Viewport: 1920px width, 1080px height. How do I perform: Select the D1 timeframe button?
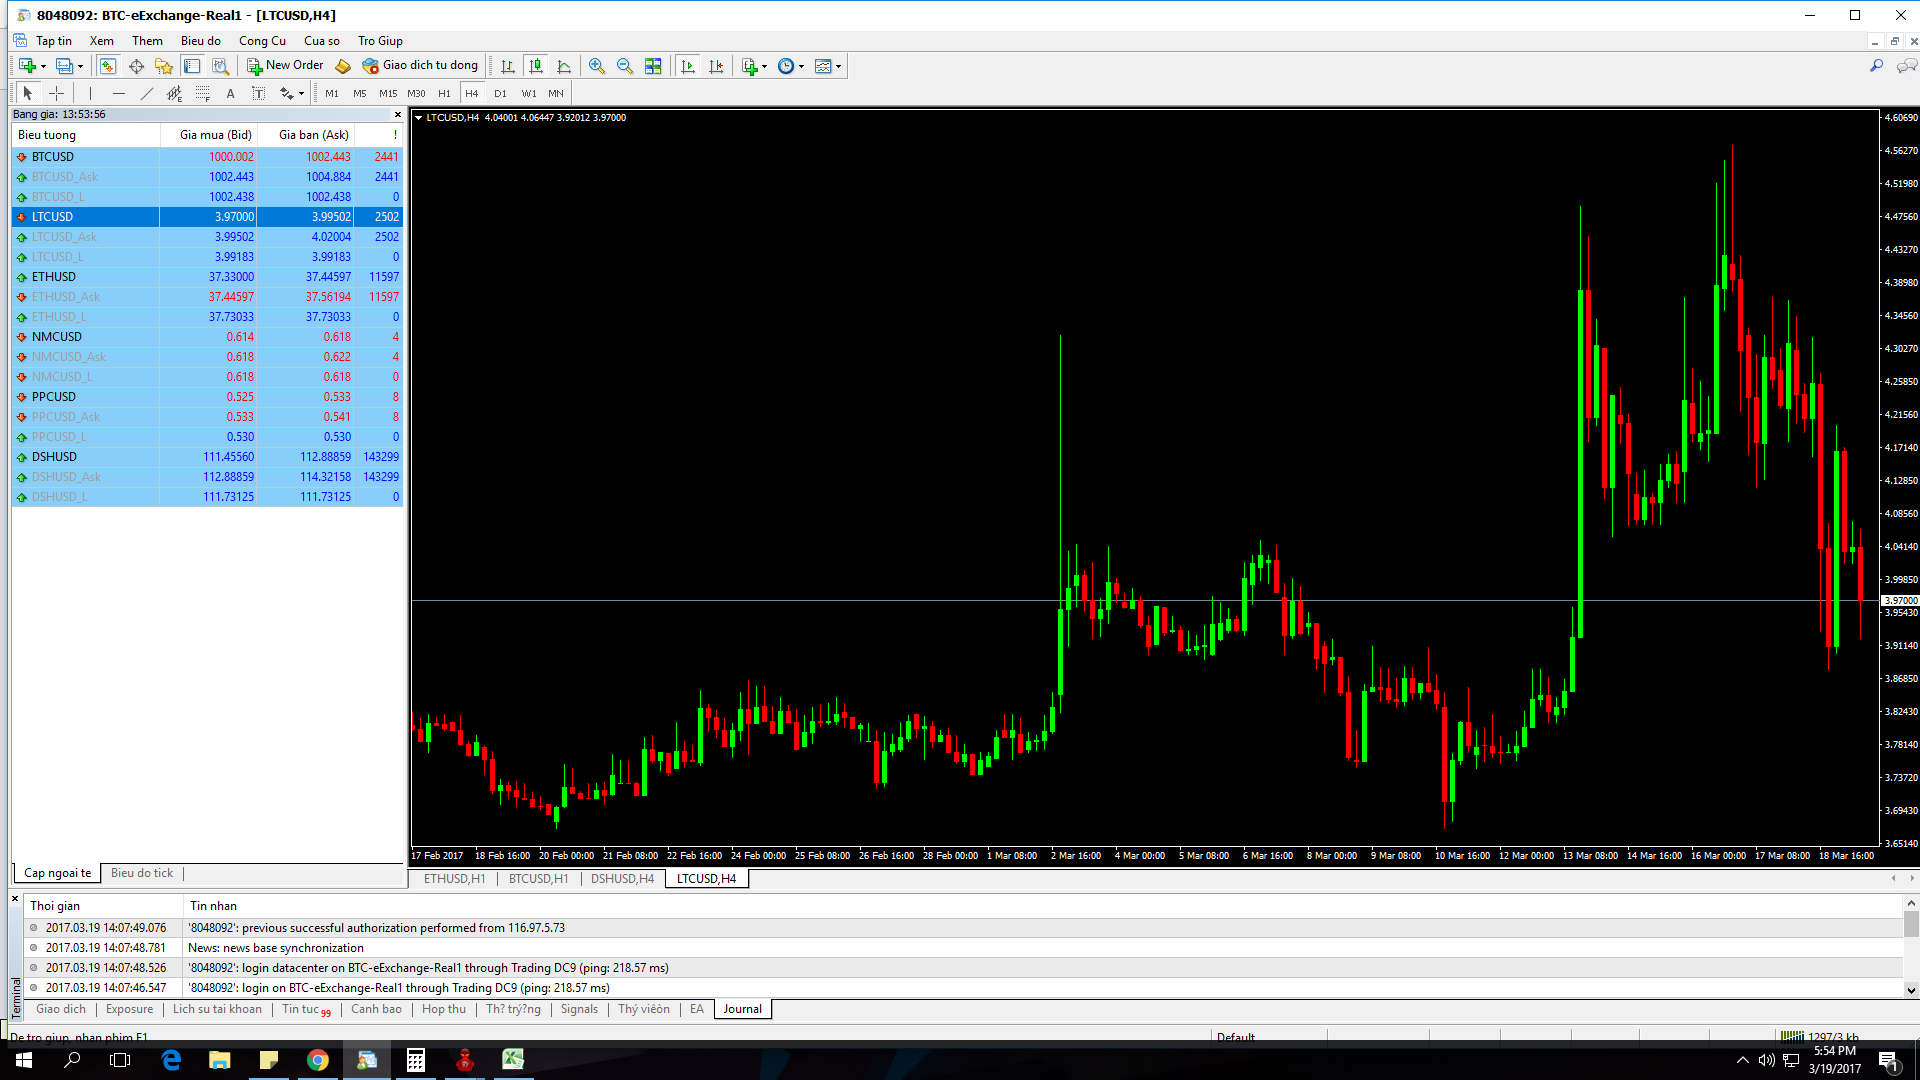point(500,93)
